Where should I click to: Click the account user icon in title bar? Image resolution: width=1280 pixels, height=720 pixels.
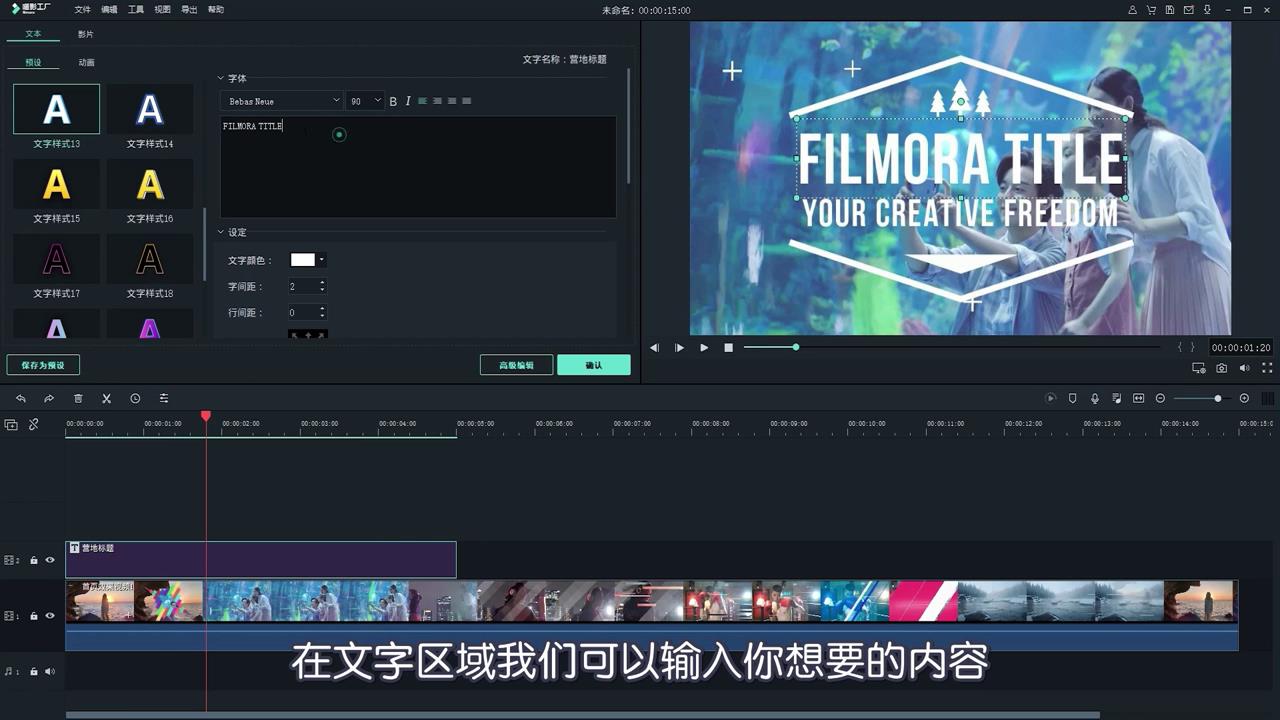(1132, 10)
